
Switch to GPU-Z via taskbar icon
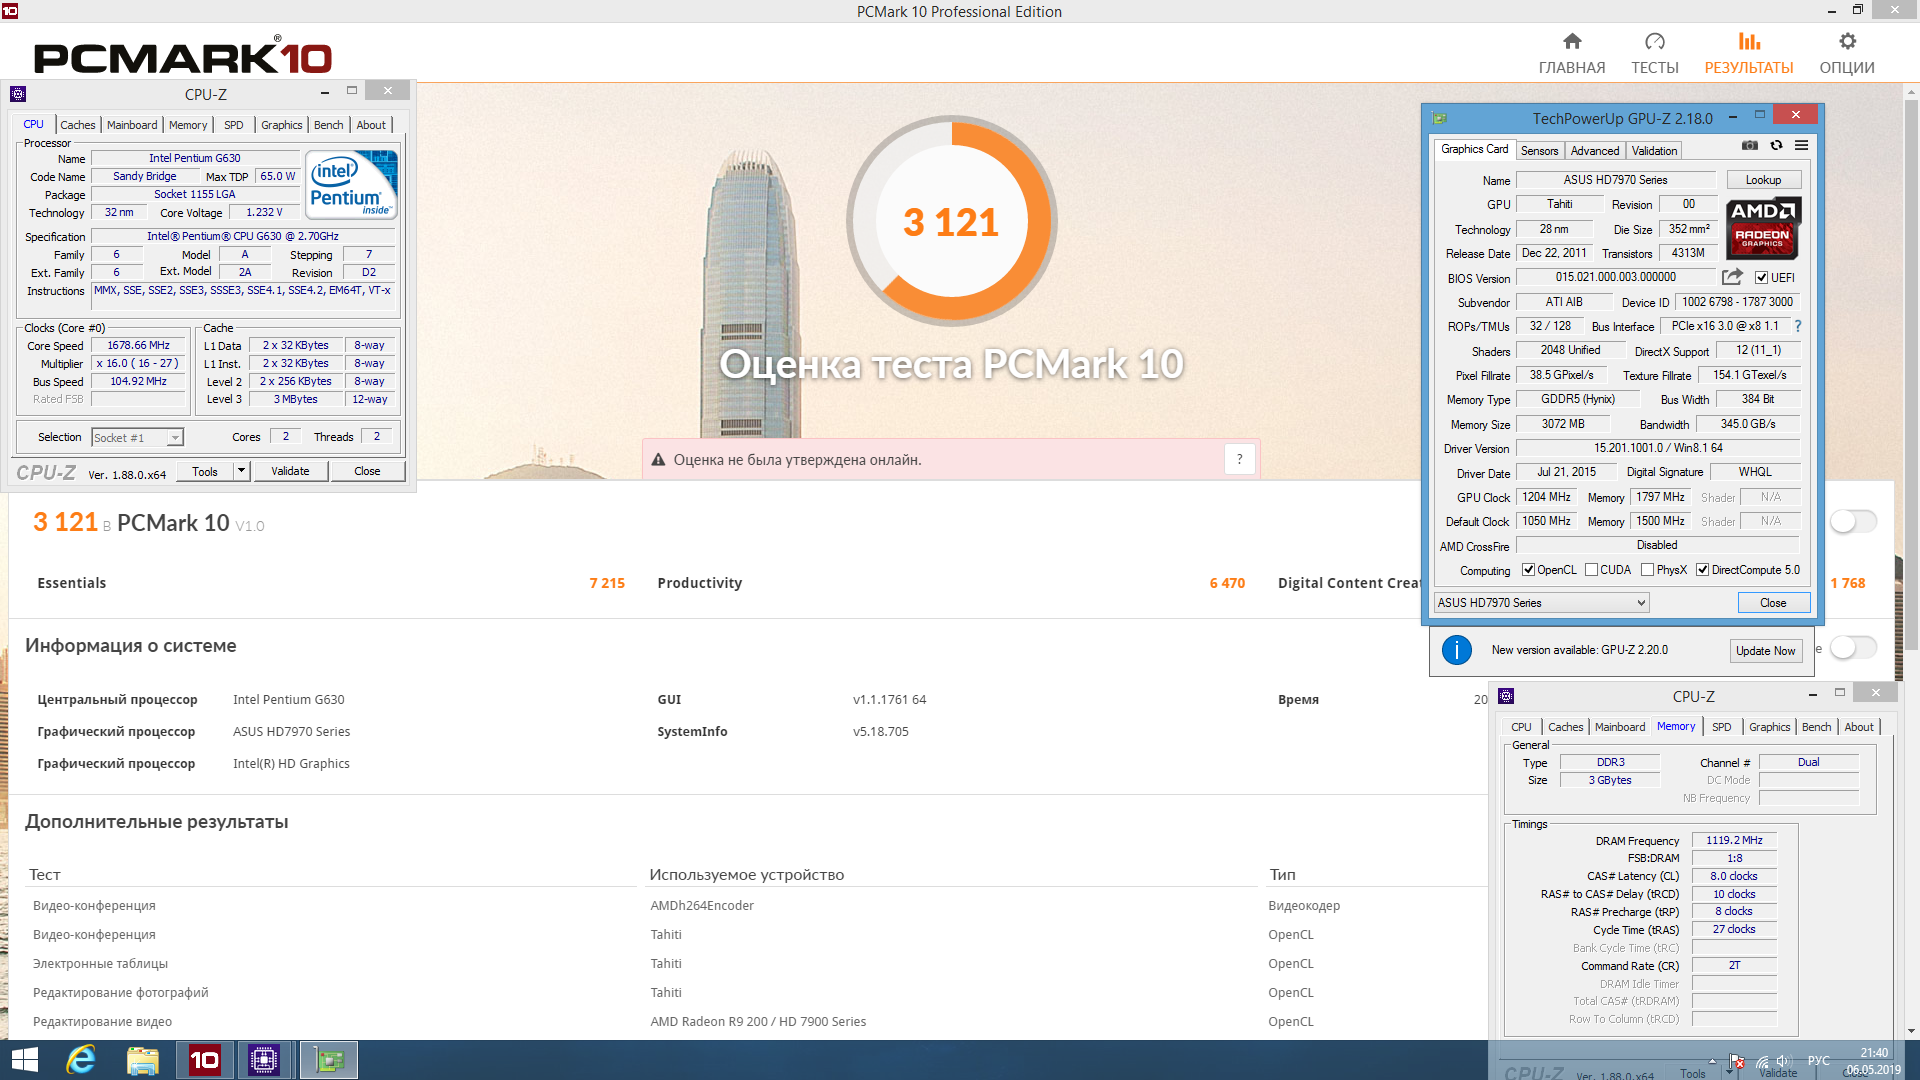click(329, 1060)
